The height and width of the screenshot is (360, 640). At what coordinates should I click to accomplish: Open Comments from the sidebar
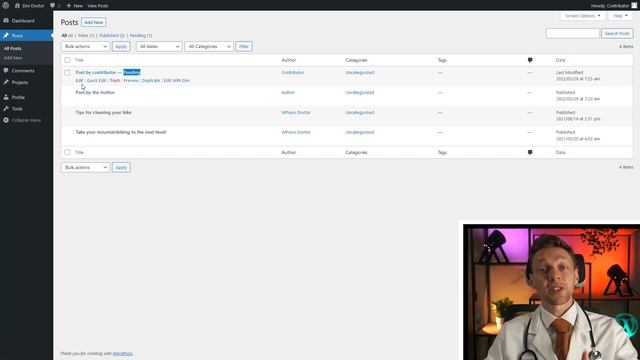coord(23,71)
